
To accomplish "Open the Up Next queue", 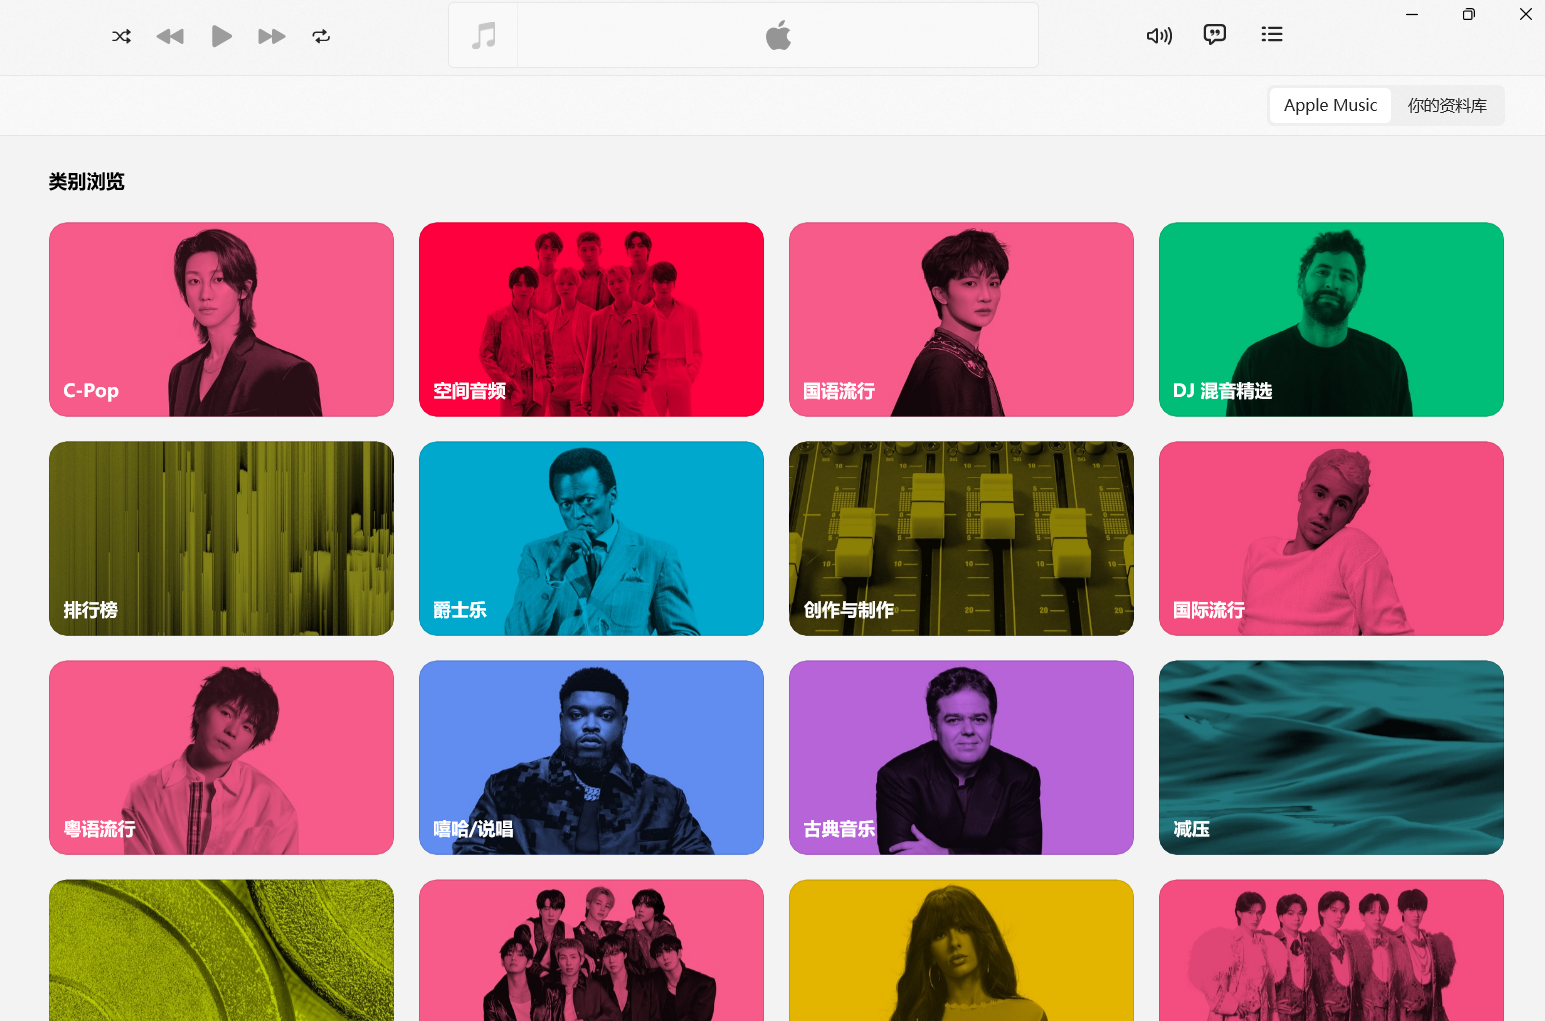I will [x=1271, y=34].
